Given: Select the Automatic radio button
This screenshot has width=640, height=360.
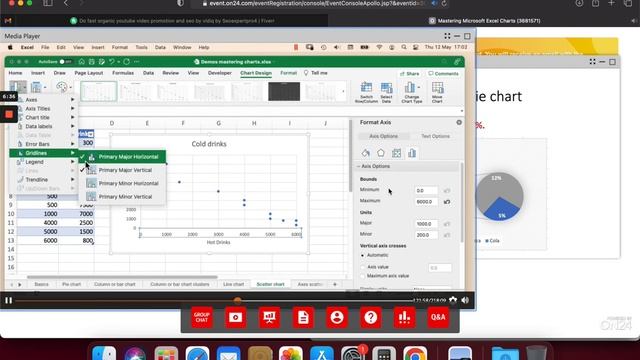Looking at the screenshot, I should pos(362,255).
